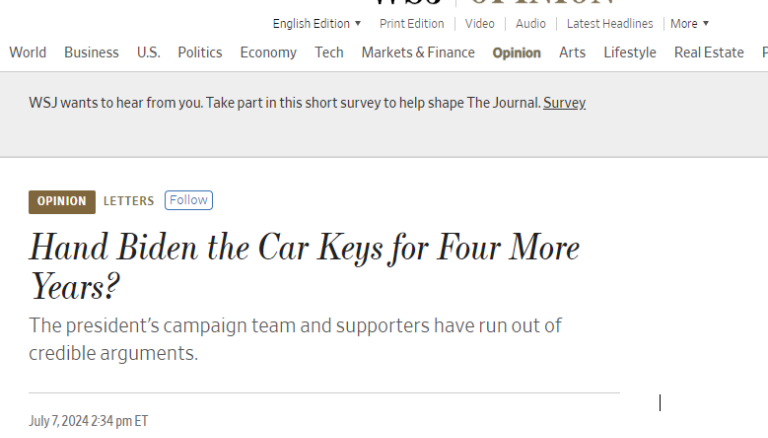
Task: Go to the Politics section
Action: pyautogui.click(x=200, y=53)
